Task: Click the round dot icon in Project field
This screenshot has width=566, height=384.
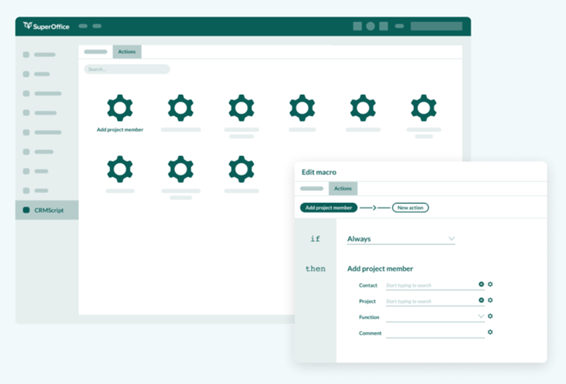Action: [x=481, y=300]
